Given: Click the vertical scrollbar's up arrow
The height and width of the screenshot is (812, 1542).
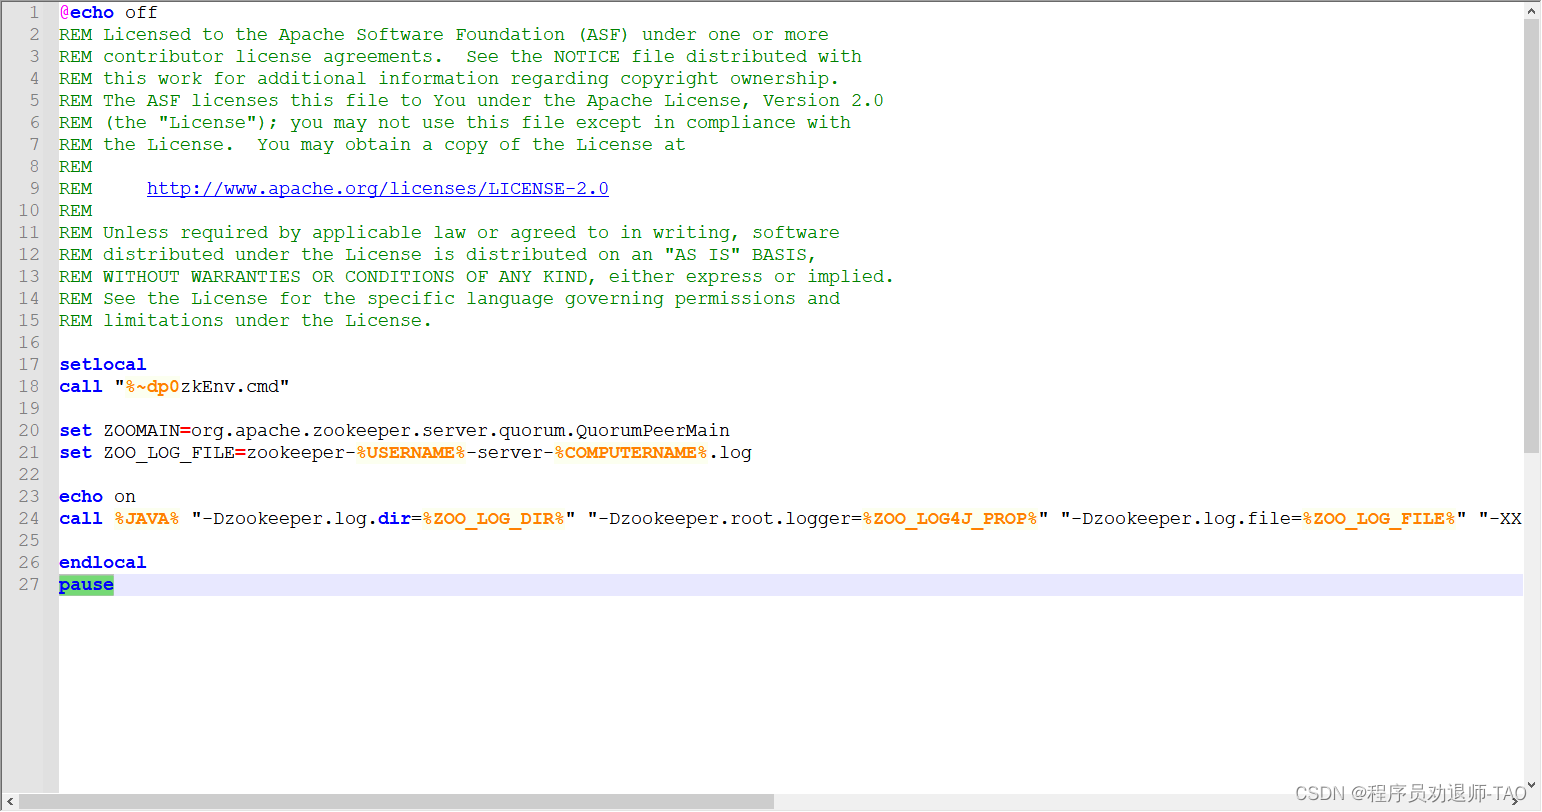Looking at the screenshot, I should click(x=1532, y=10).
